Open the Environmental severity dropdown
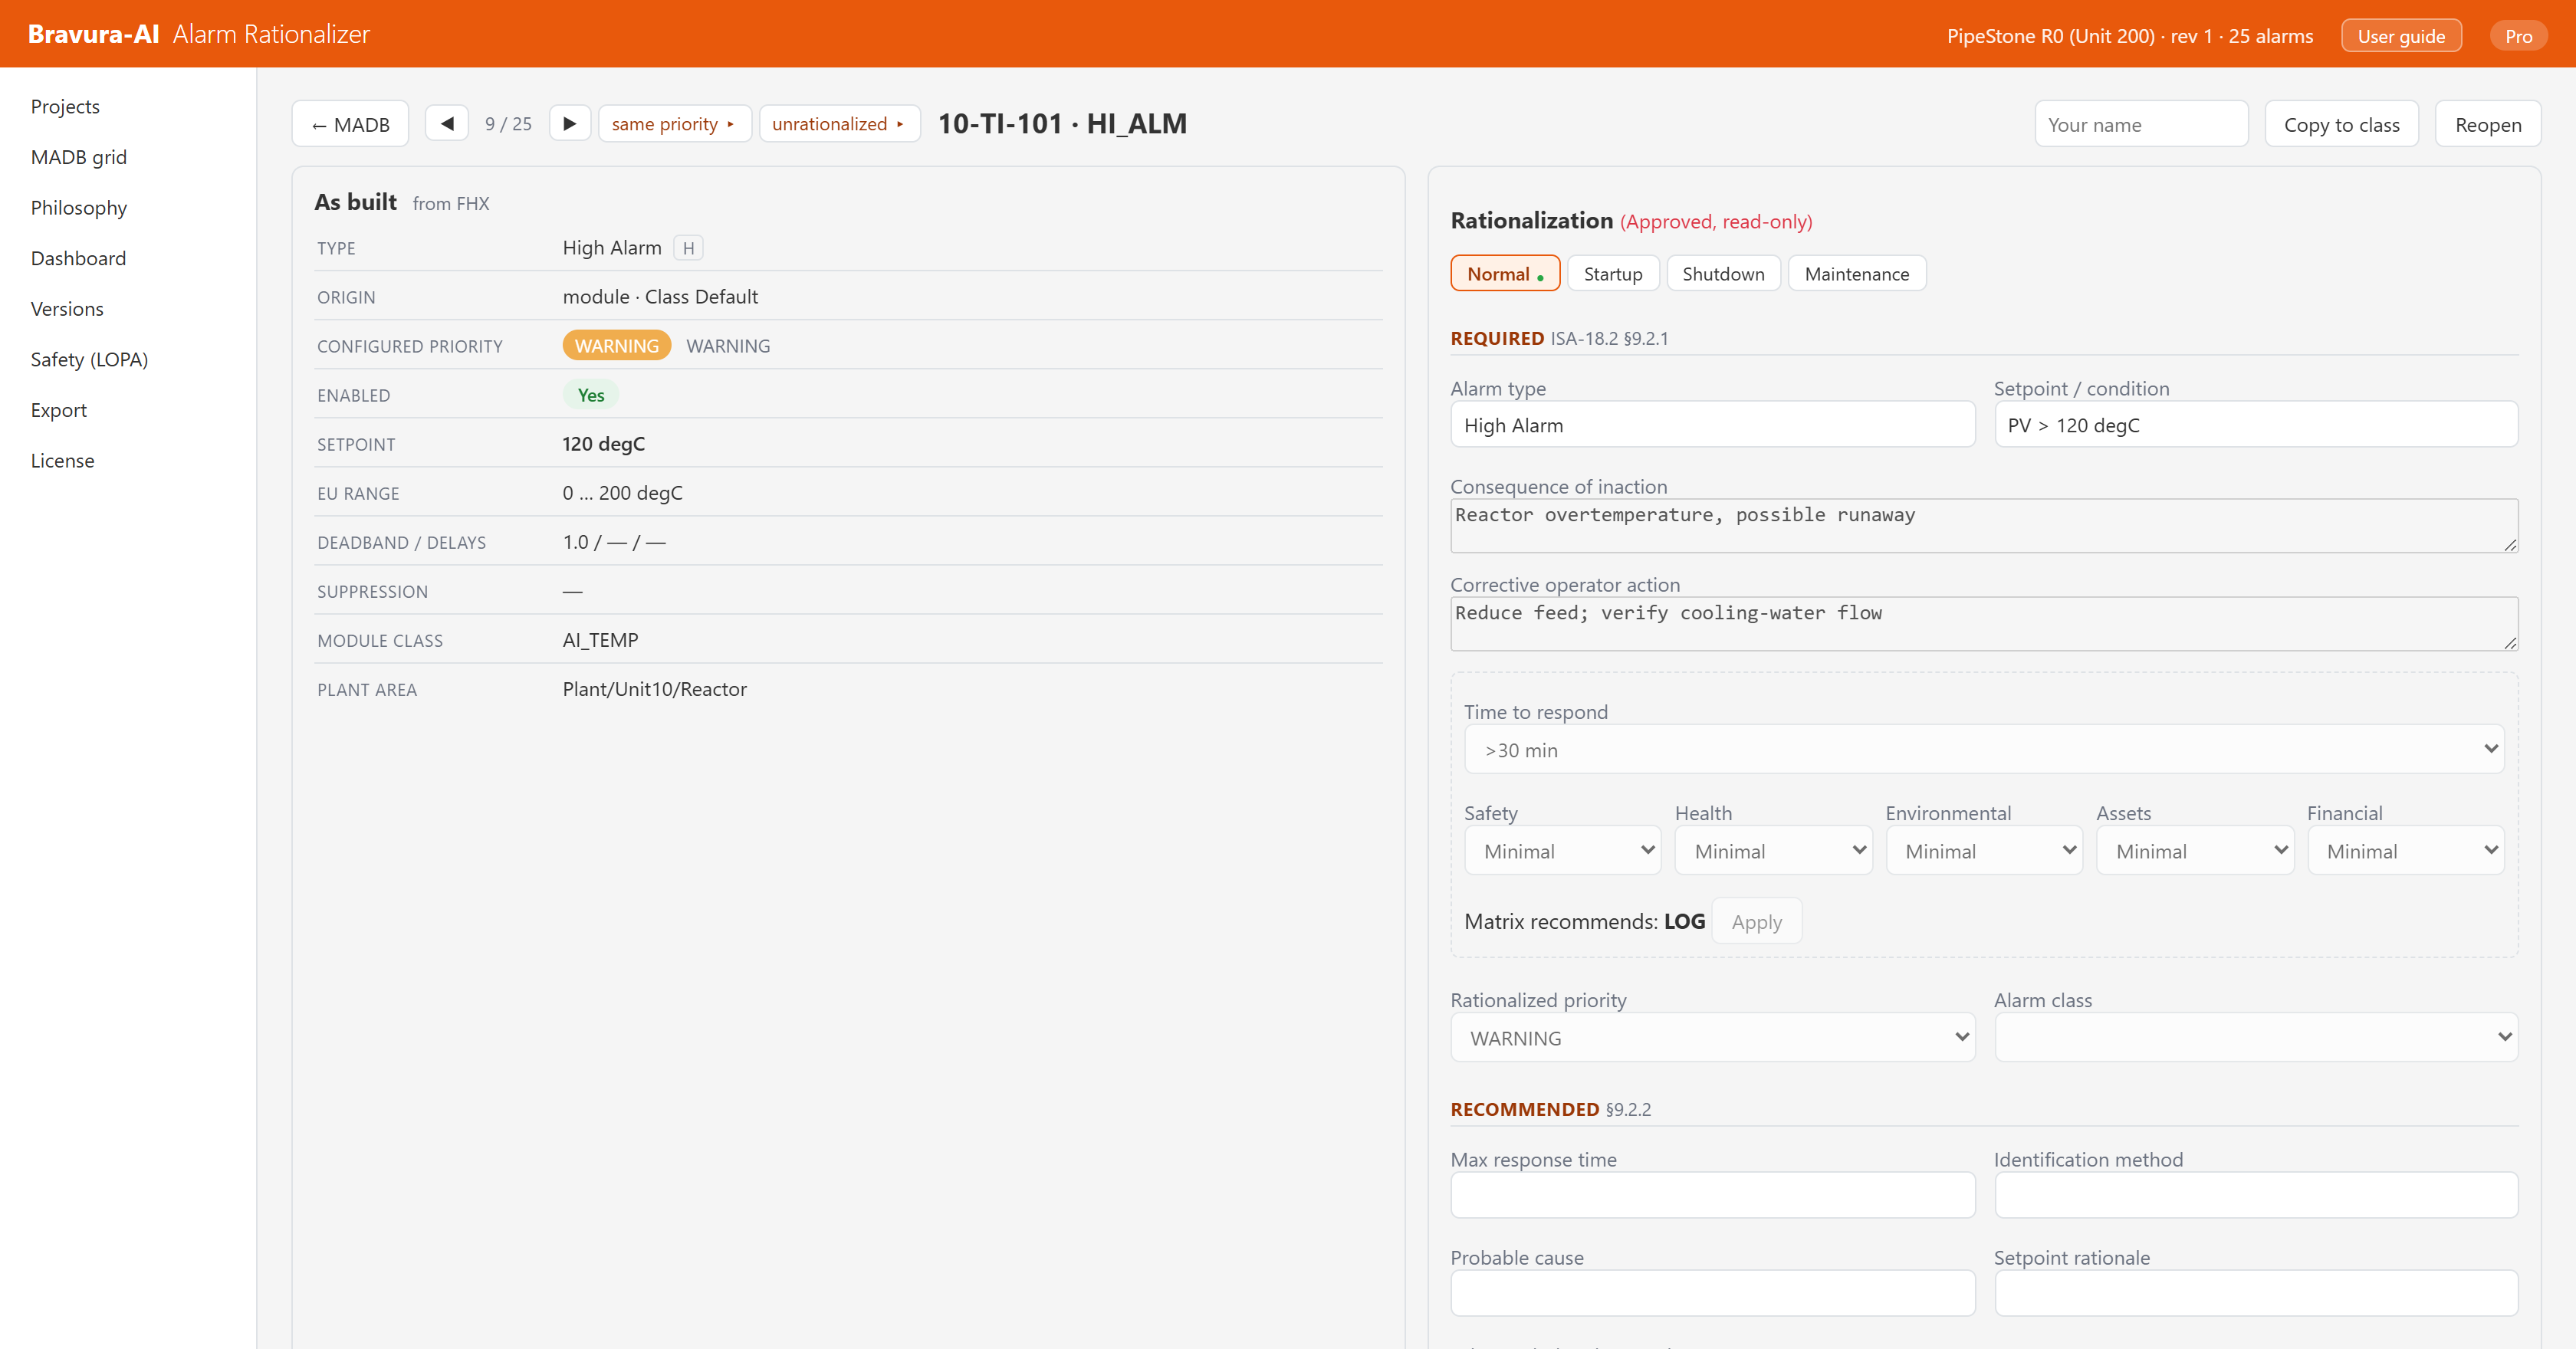This screenshot has height=1349, width=2576. coord(1983,850)
